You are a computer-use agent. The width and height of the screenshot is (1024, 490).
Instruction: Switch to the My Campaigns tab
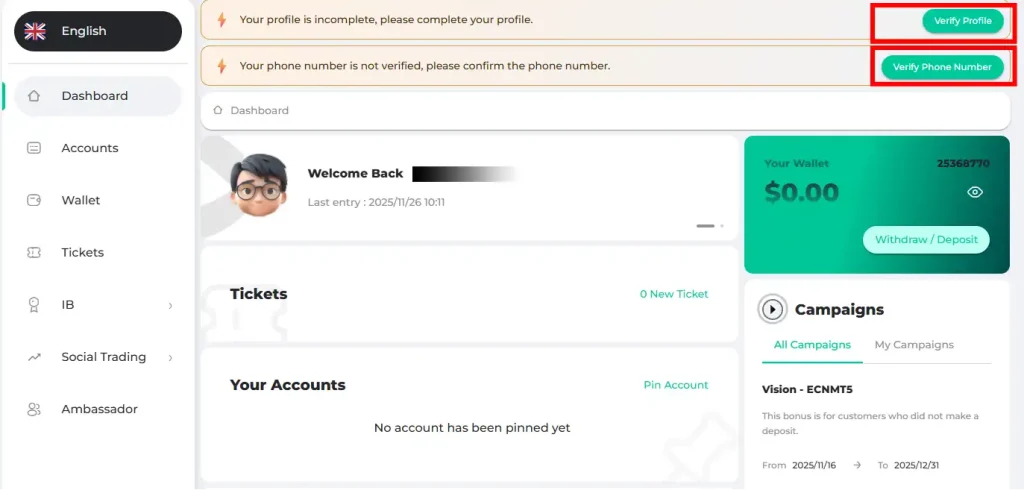[914, 345]
